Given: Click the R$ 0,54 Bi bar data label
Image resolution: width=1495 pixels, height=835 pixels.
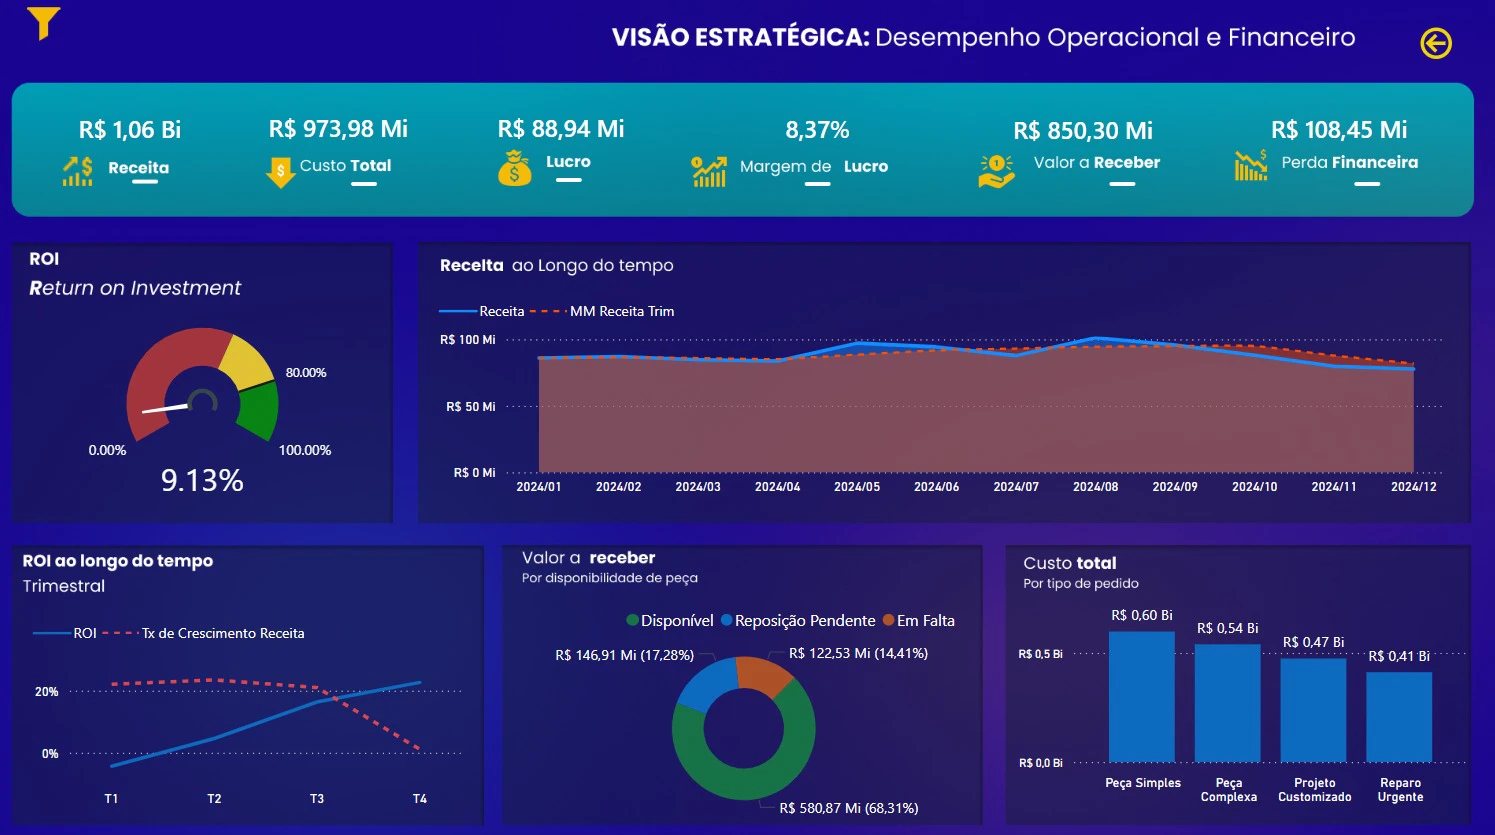Looking at the screenshot, I should pos(1228,628).
